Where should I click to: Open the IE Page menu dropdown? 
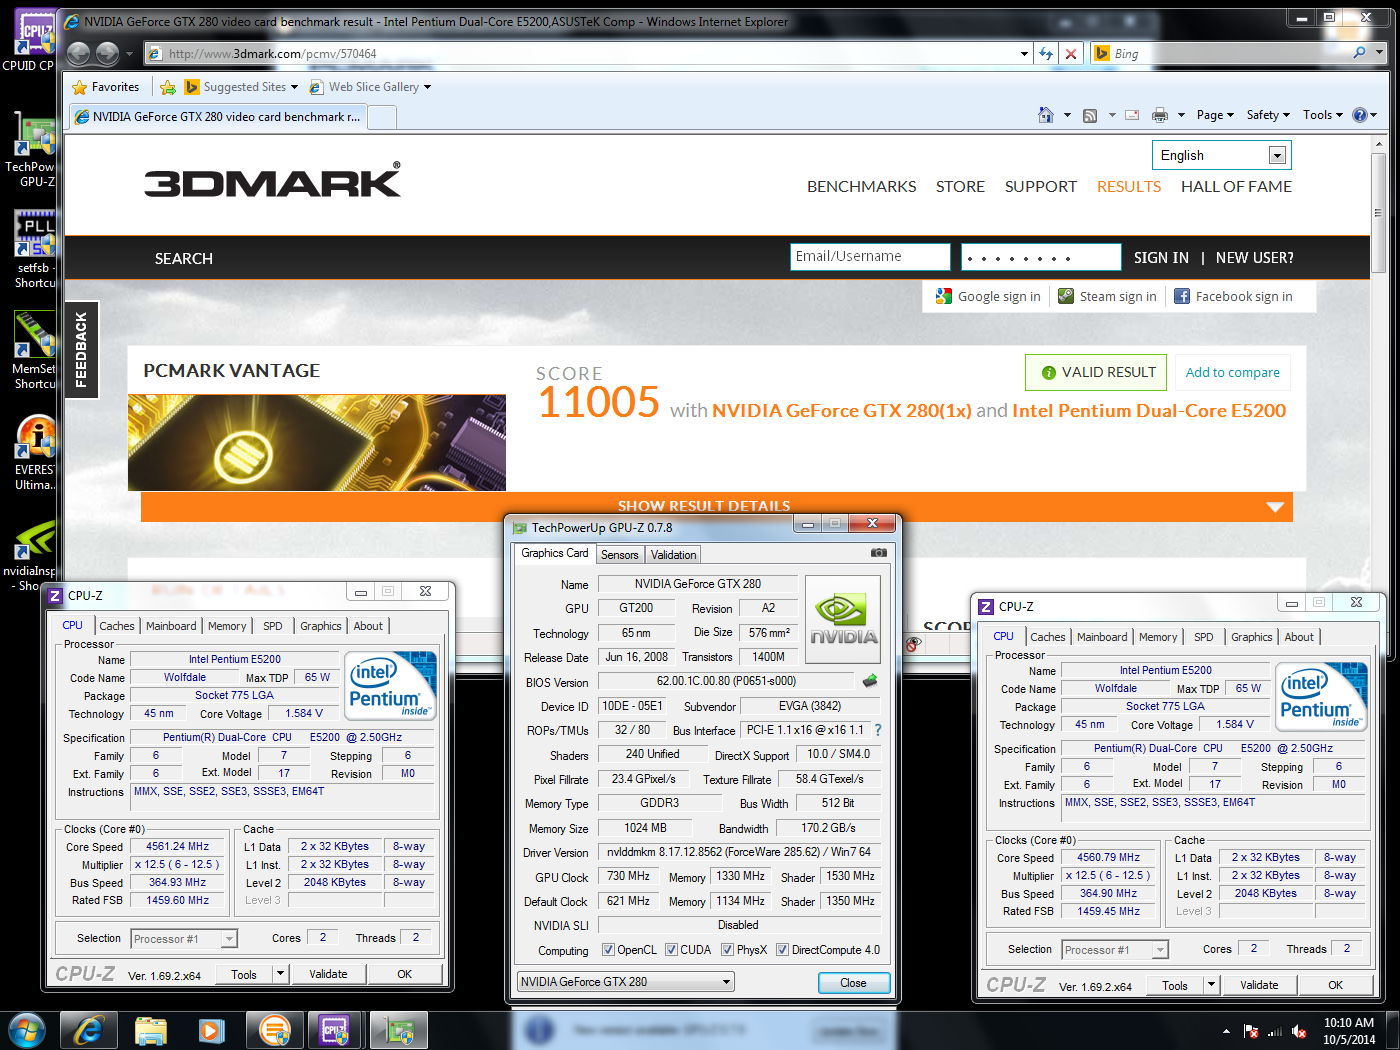[1215, 115]
